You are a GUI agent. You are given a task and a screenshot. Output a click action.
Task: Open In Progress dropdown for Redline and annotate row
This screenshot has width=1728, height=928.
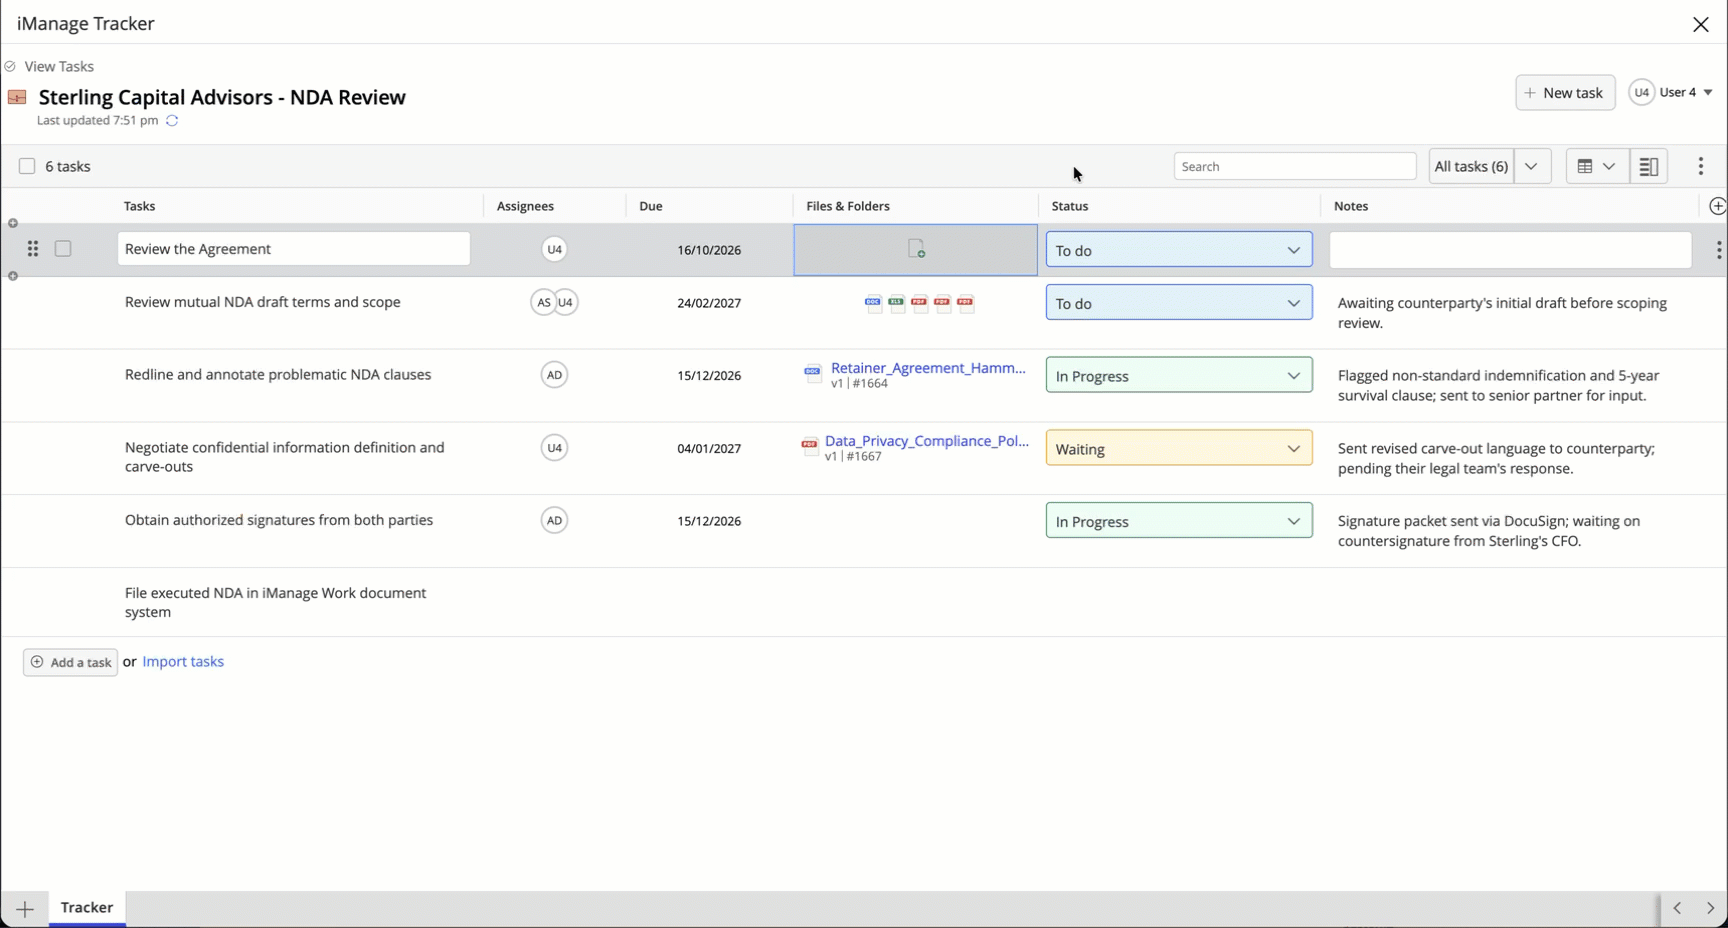coord(1179,376)
